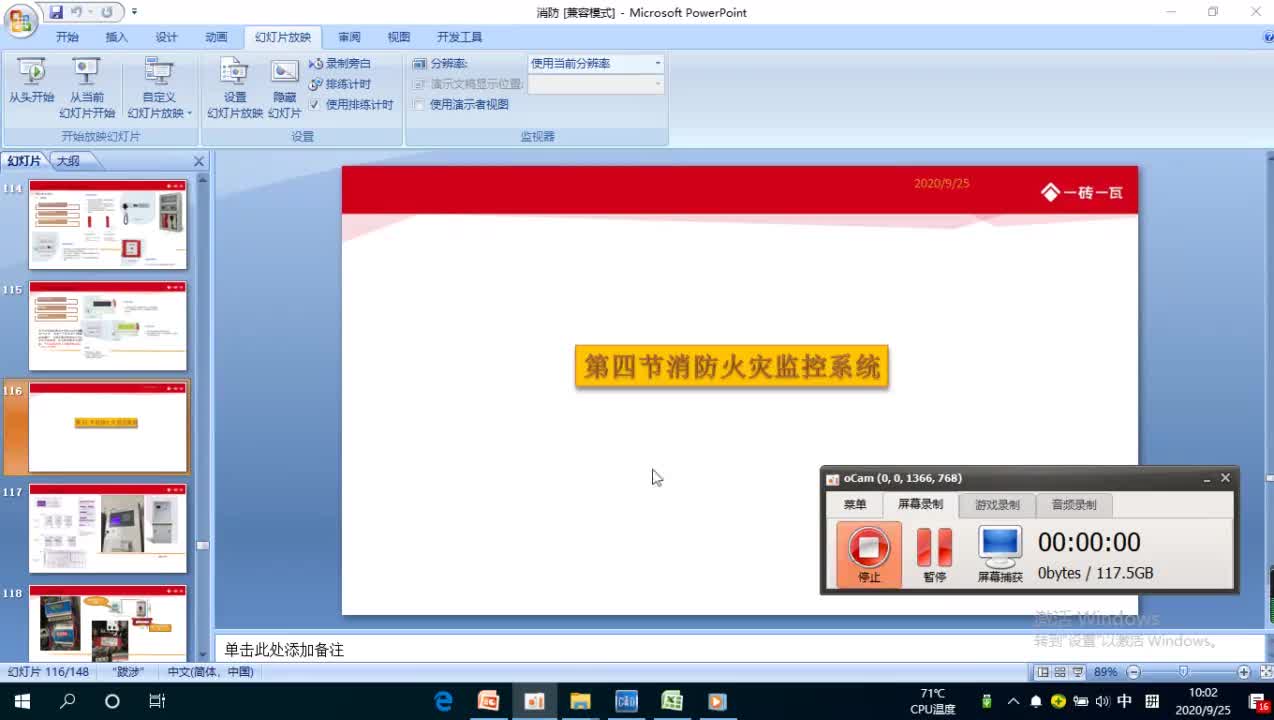Open Microsoft Edge from taskbar
This screenshot has height=720, width=1274.
444,701
